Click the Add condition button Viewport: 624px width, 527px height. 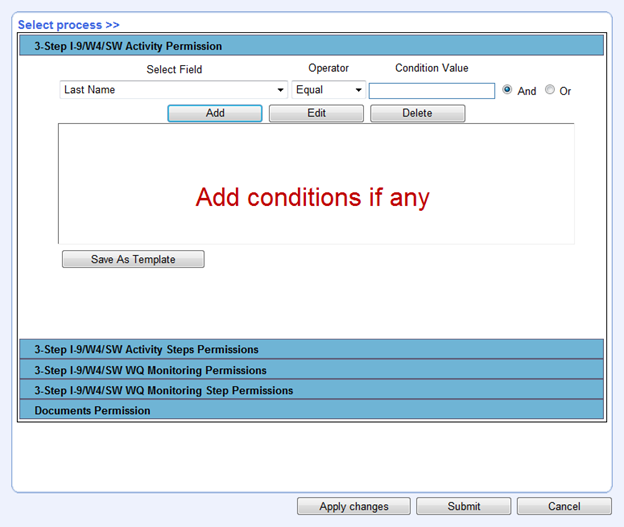point(215,113)
